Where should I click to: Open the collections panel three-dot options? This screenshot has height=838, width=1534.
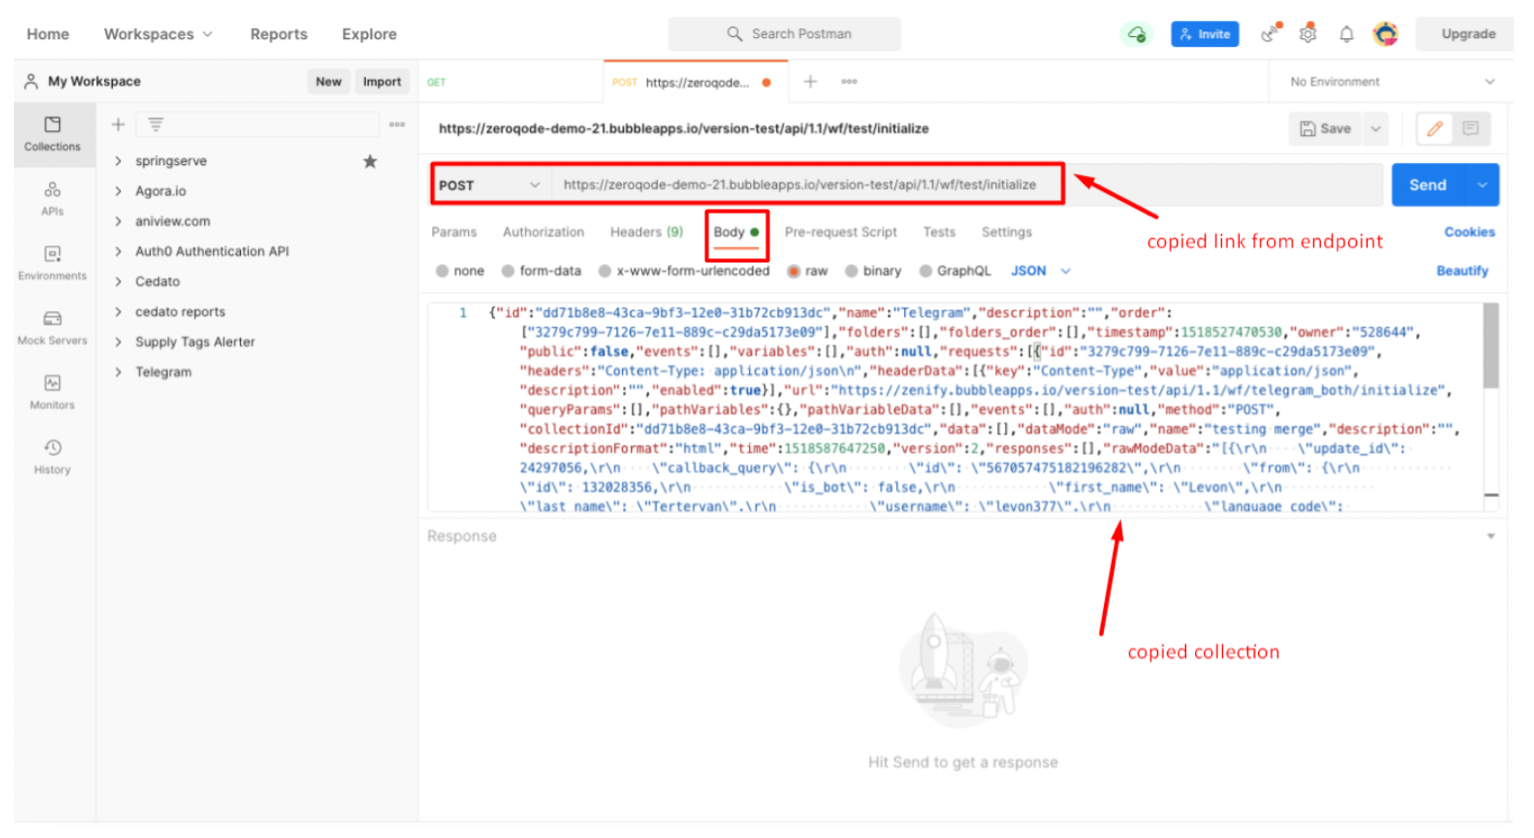click(x=397, y=124)
